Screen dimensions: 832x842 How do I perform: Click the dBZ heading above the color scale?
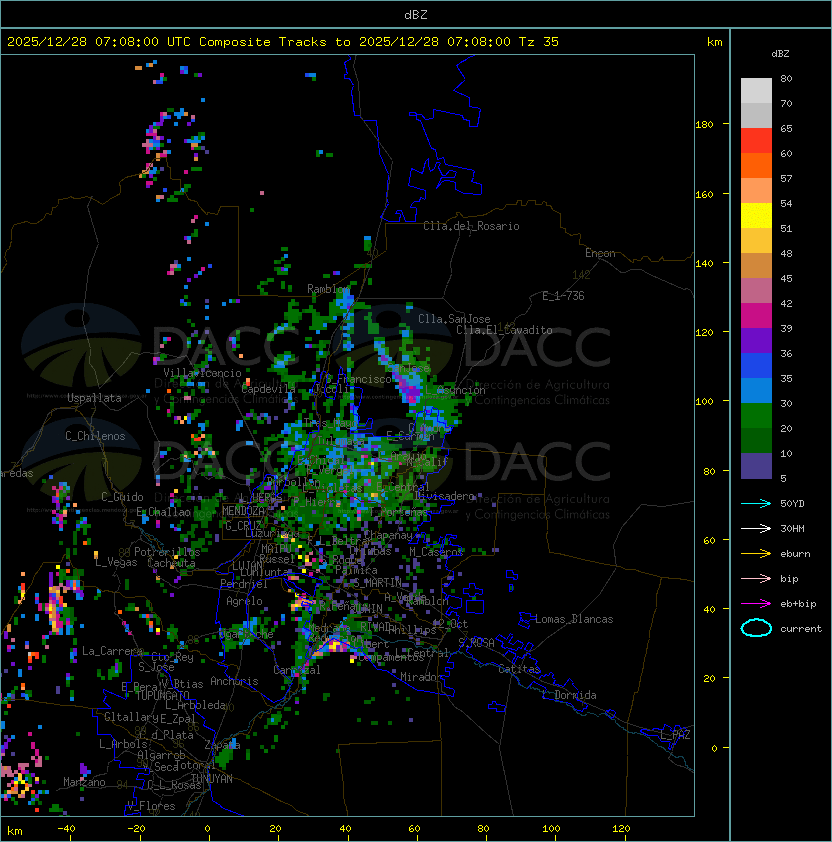[x=780, y=54]
